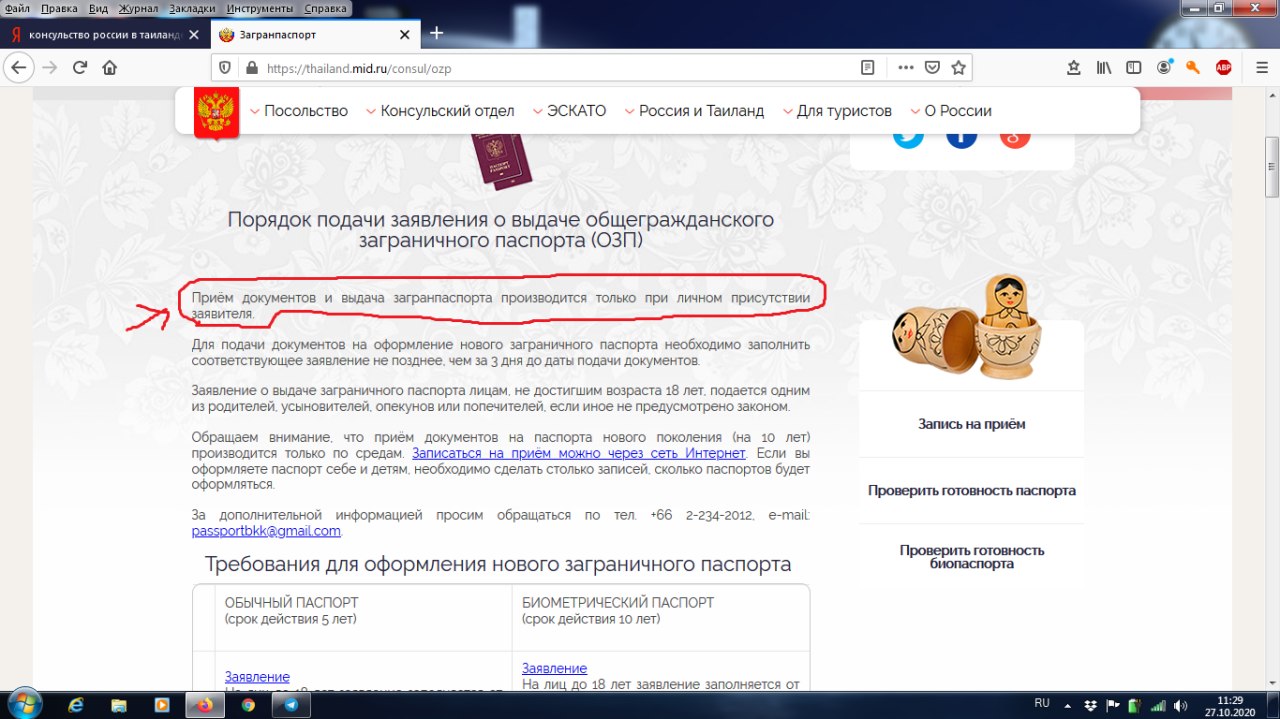Open Заявление link under ОБЫЧНЫЙ ПАСПОРТ
Viewport: 1280px width, 719px height.
[x=257, y=677]
